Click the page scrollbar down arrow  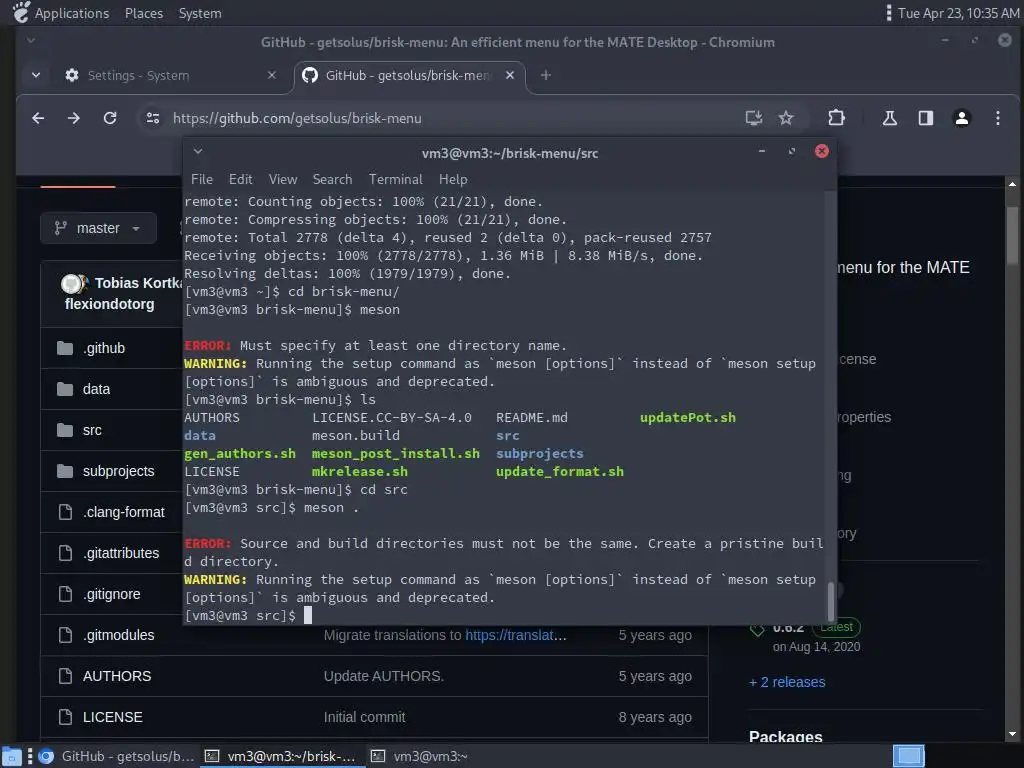(1012, 734)
